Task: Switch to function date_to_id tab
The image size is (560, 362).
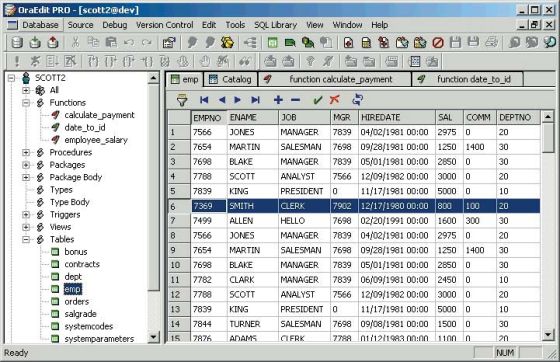Action: click(468, 79)
